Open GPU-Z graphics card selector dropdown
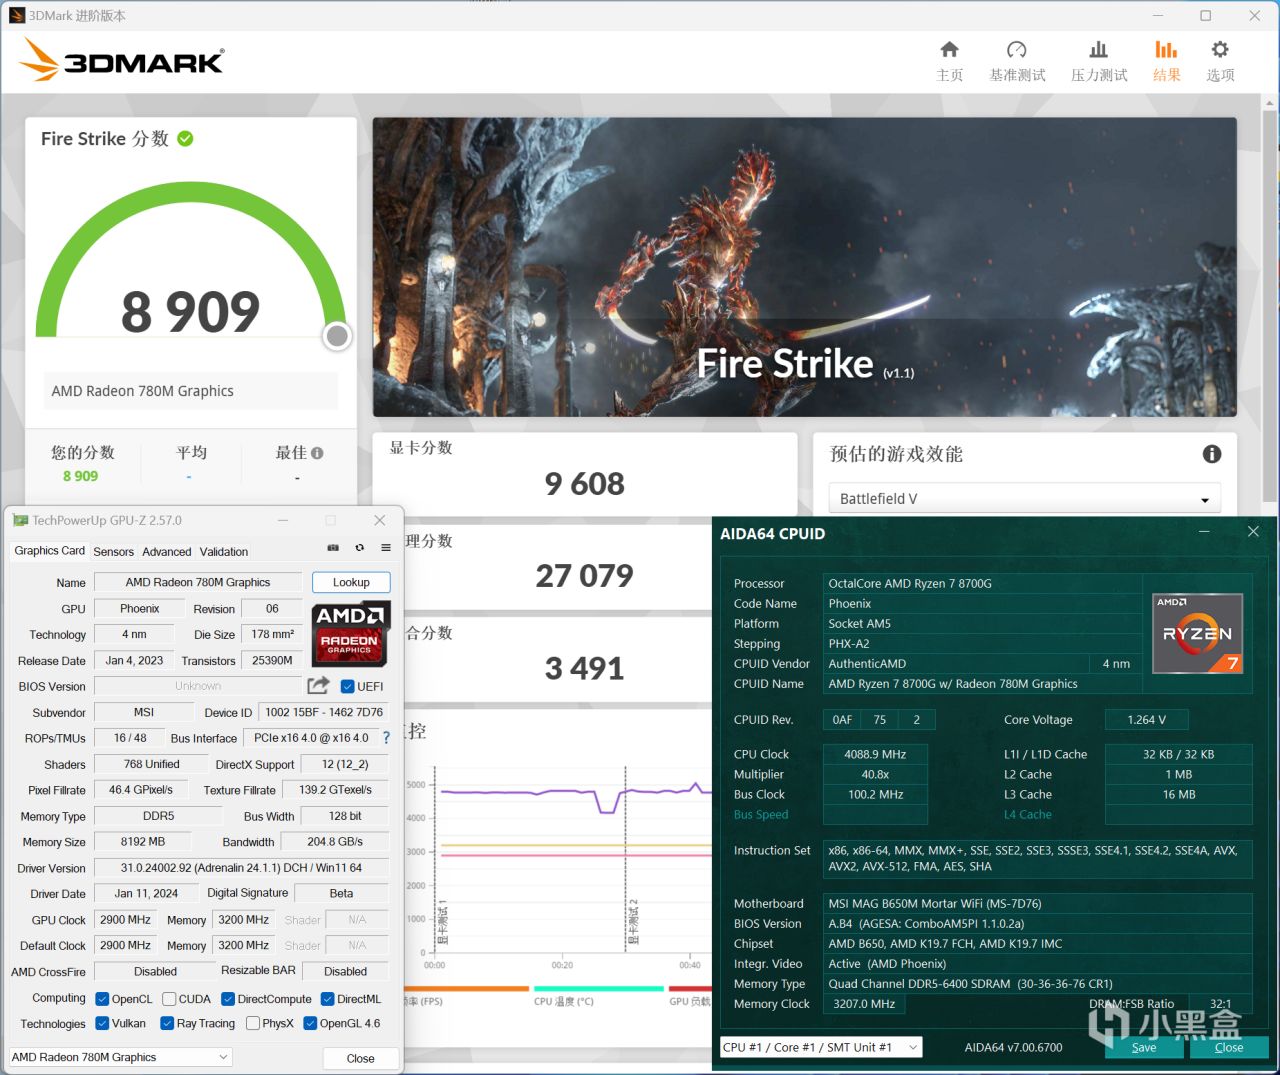Screen dimensions: 1280x1075 point(120,1057)
